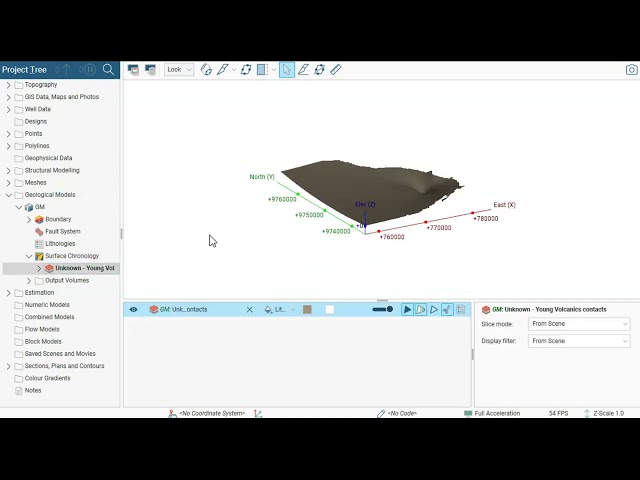The height and width of the screenshot is (480, 640).
Task: Click the clipping box toolbar icon
Action: click(x=262, y=70)
